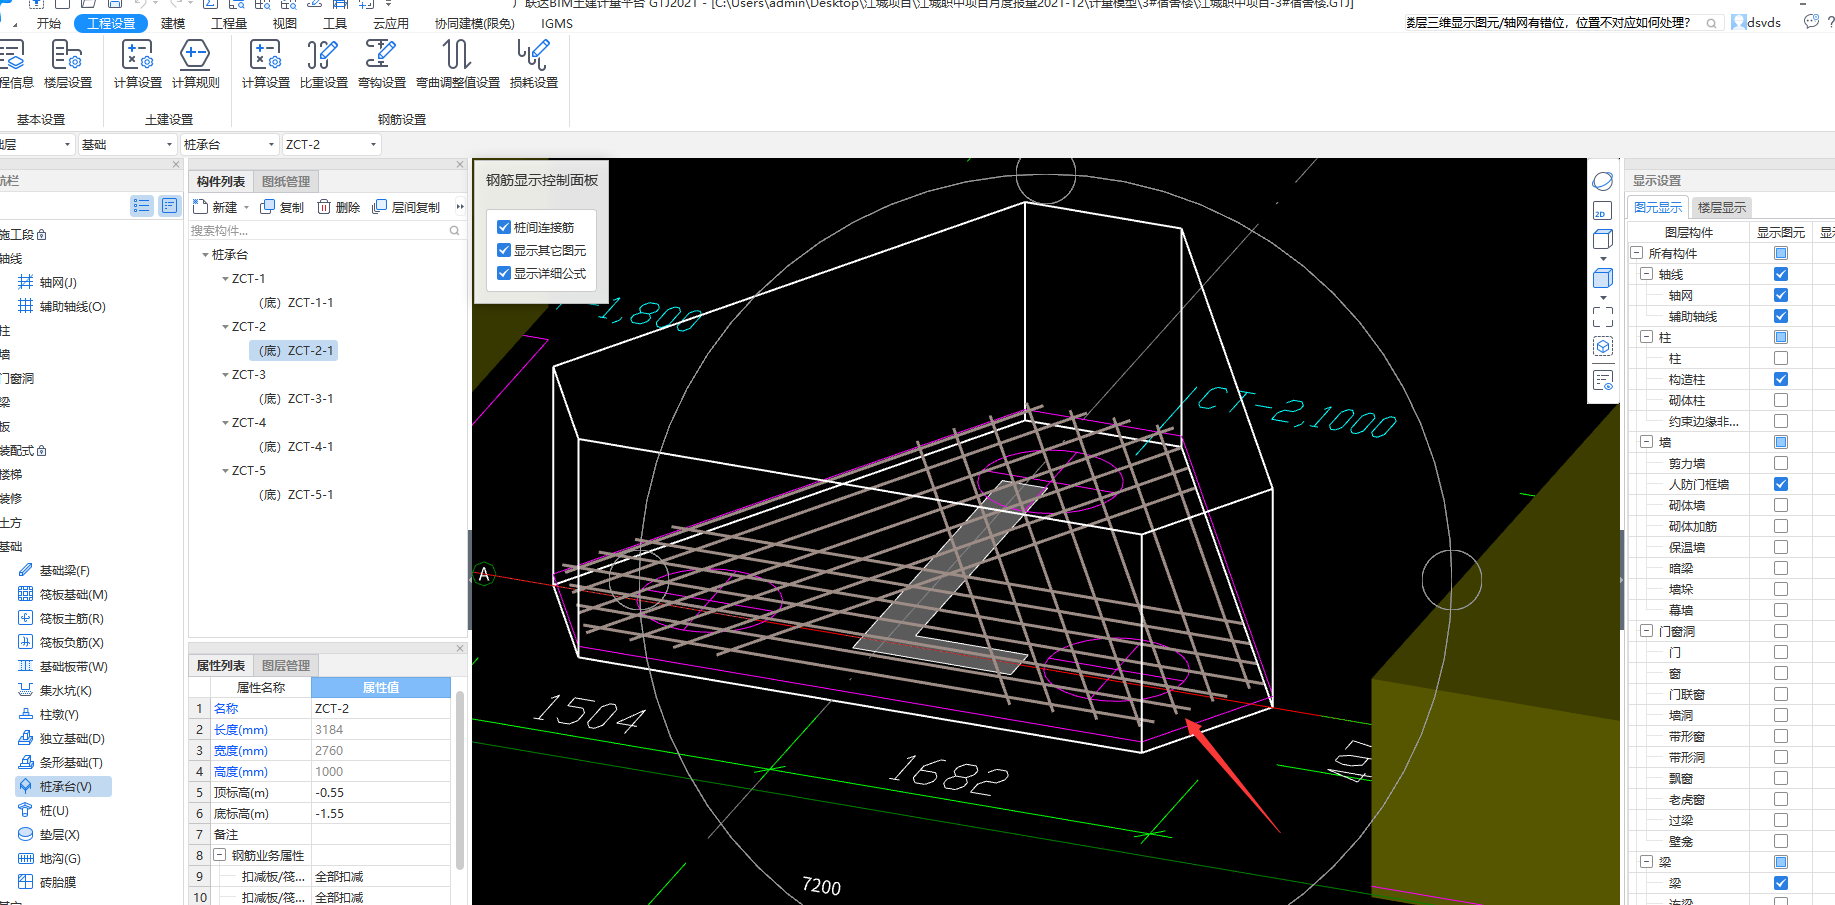The width and height of the screenshot is (1835, 905).
Task: Open 计算设置 in 钢筋设置 group
Action: coord(266,65)
